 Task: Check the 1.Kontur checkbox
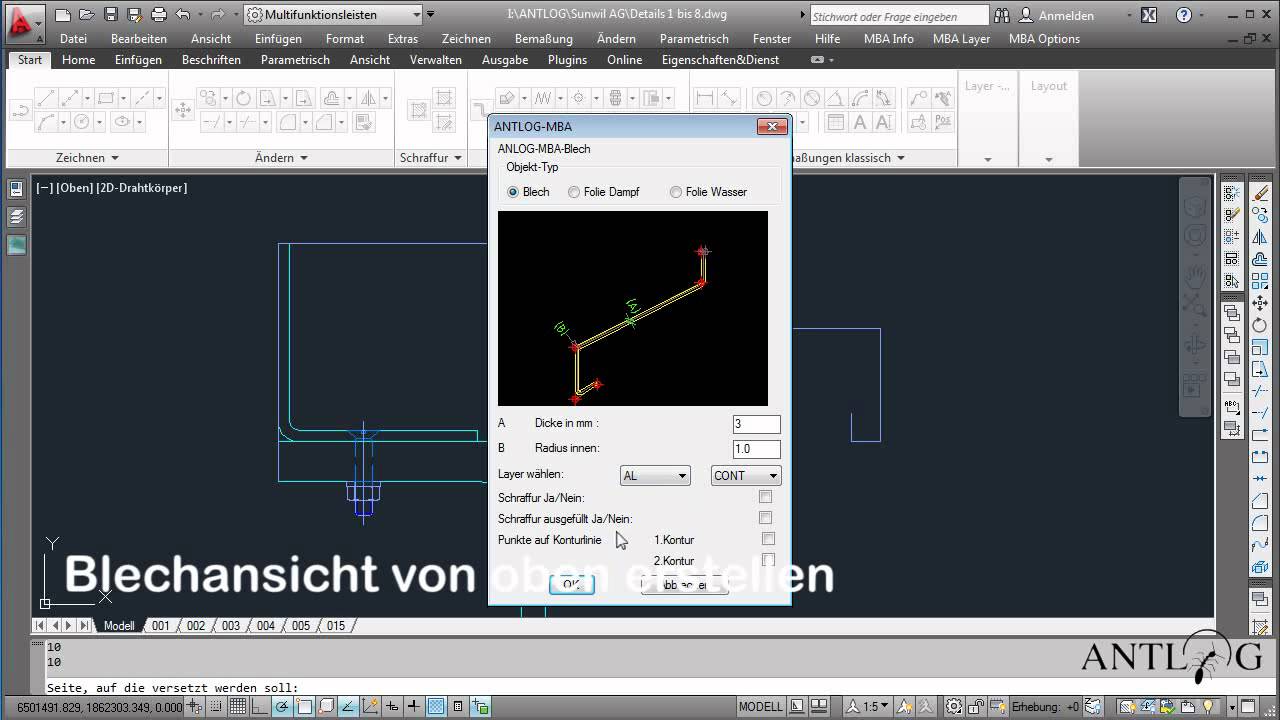click(768, 539)
